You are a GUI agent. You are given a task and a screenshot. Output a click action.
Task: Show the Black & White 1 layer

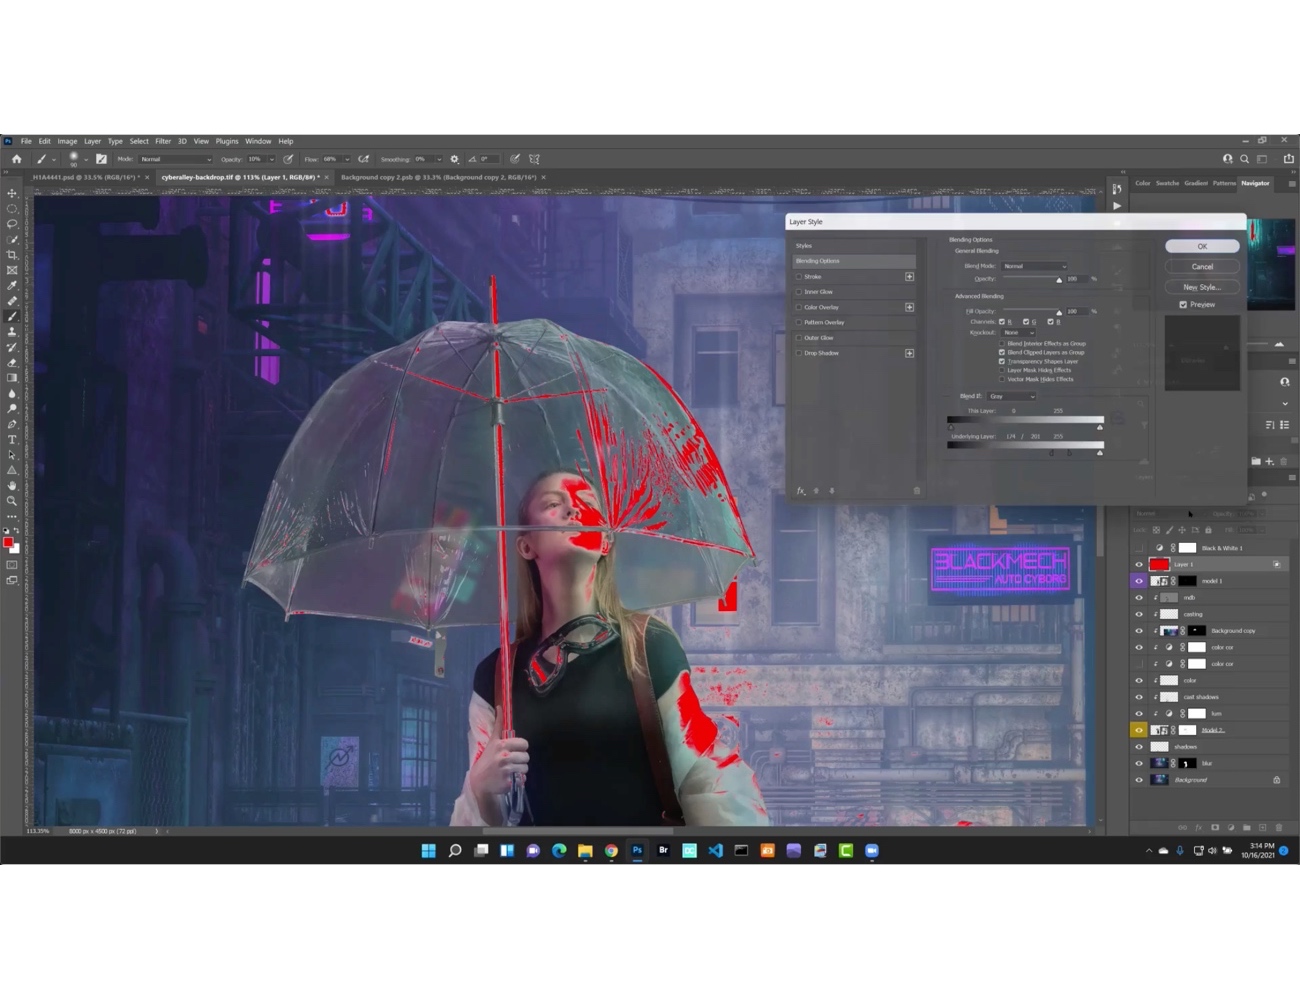pyautogui.click(x=1139, y=547)
